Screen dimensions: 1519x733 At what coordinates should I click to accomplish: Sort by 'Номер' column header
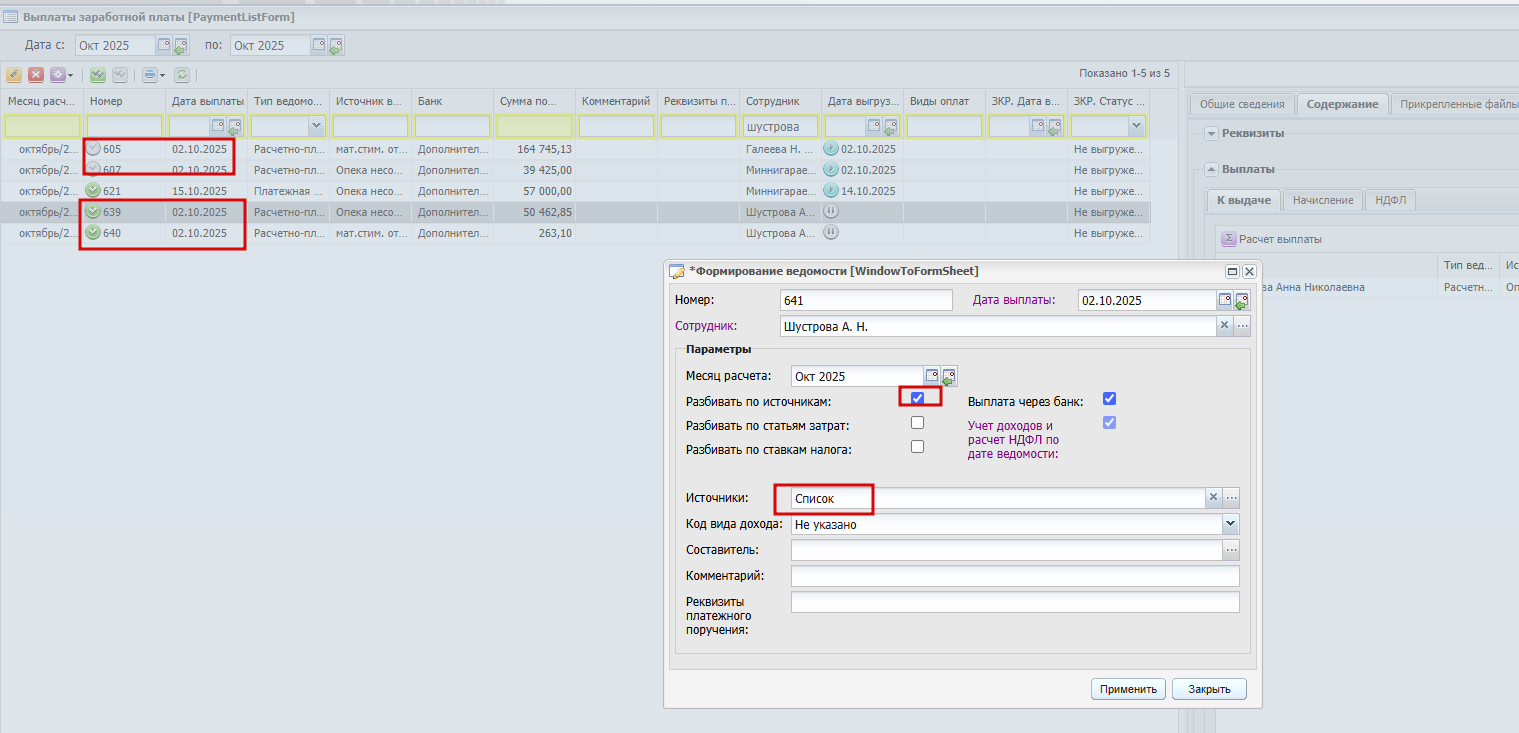click(x=124, y=101)
